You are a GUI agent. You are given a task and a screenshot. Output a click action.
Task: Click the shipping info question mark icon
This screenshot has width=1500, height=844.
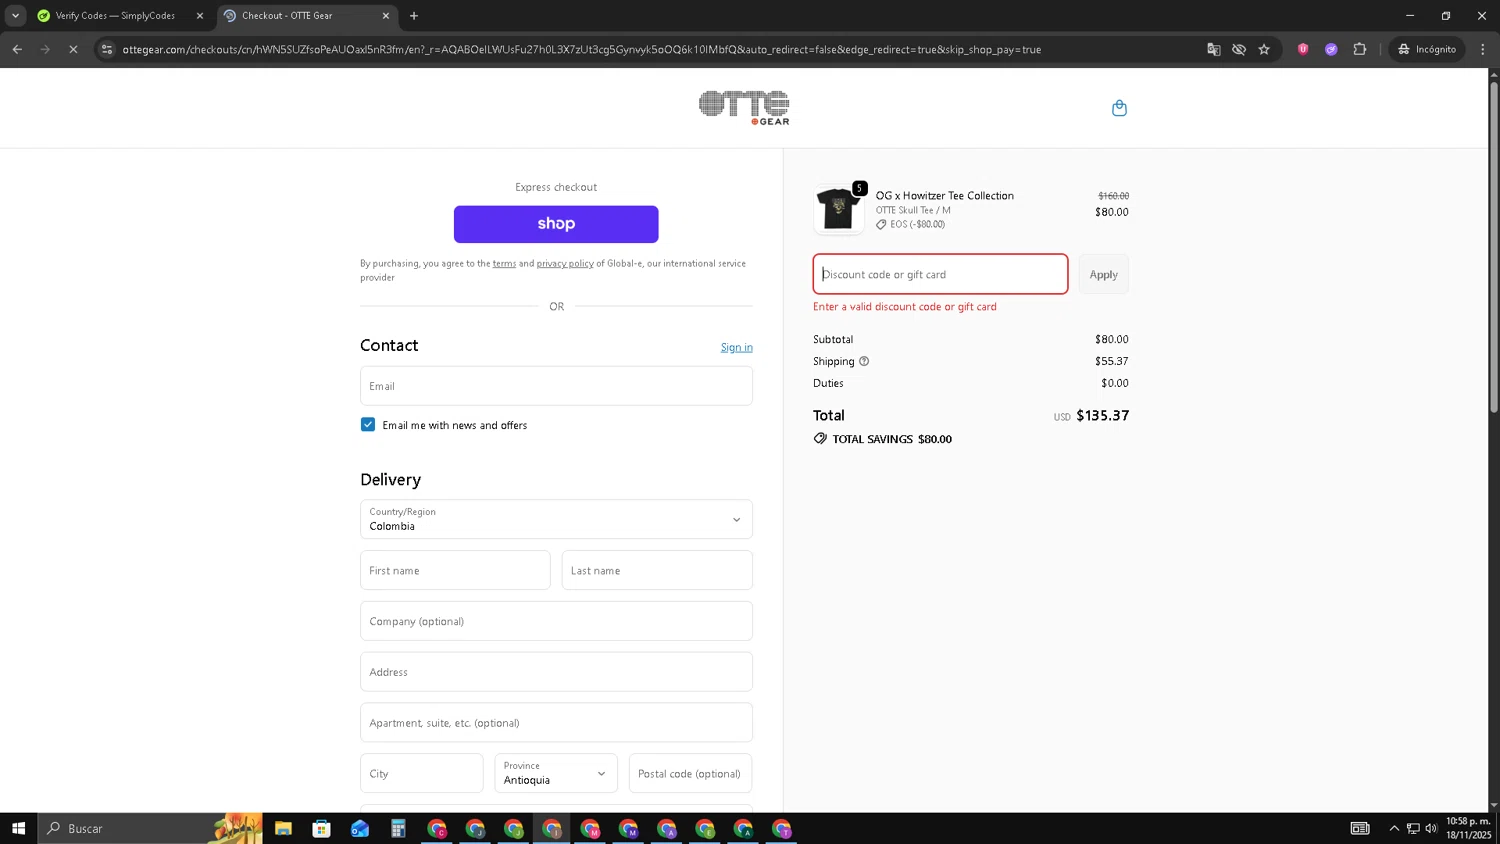tap(864, 361)
